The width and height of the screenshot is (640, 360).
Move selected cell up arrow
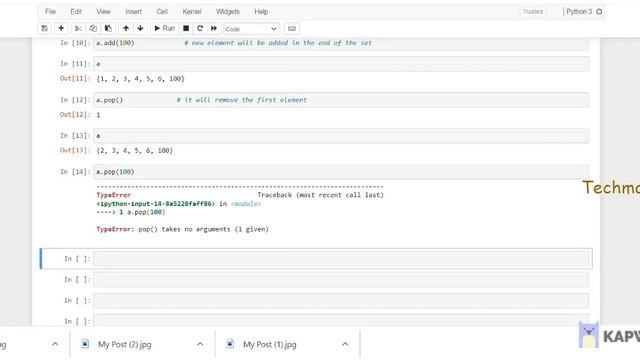[126, 29]
